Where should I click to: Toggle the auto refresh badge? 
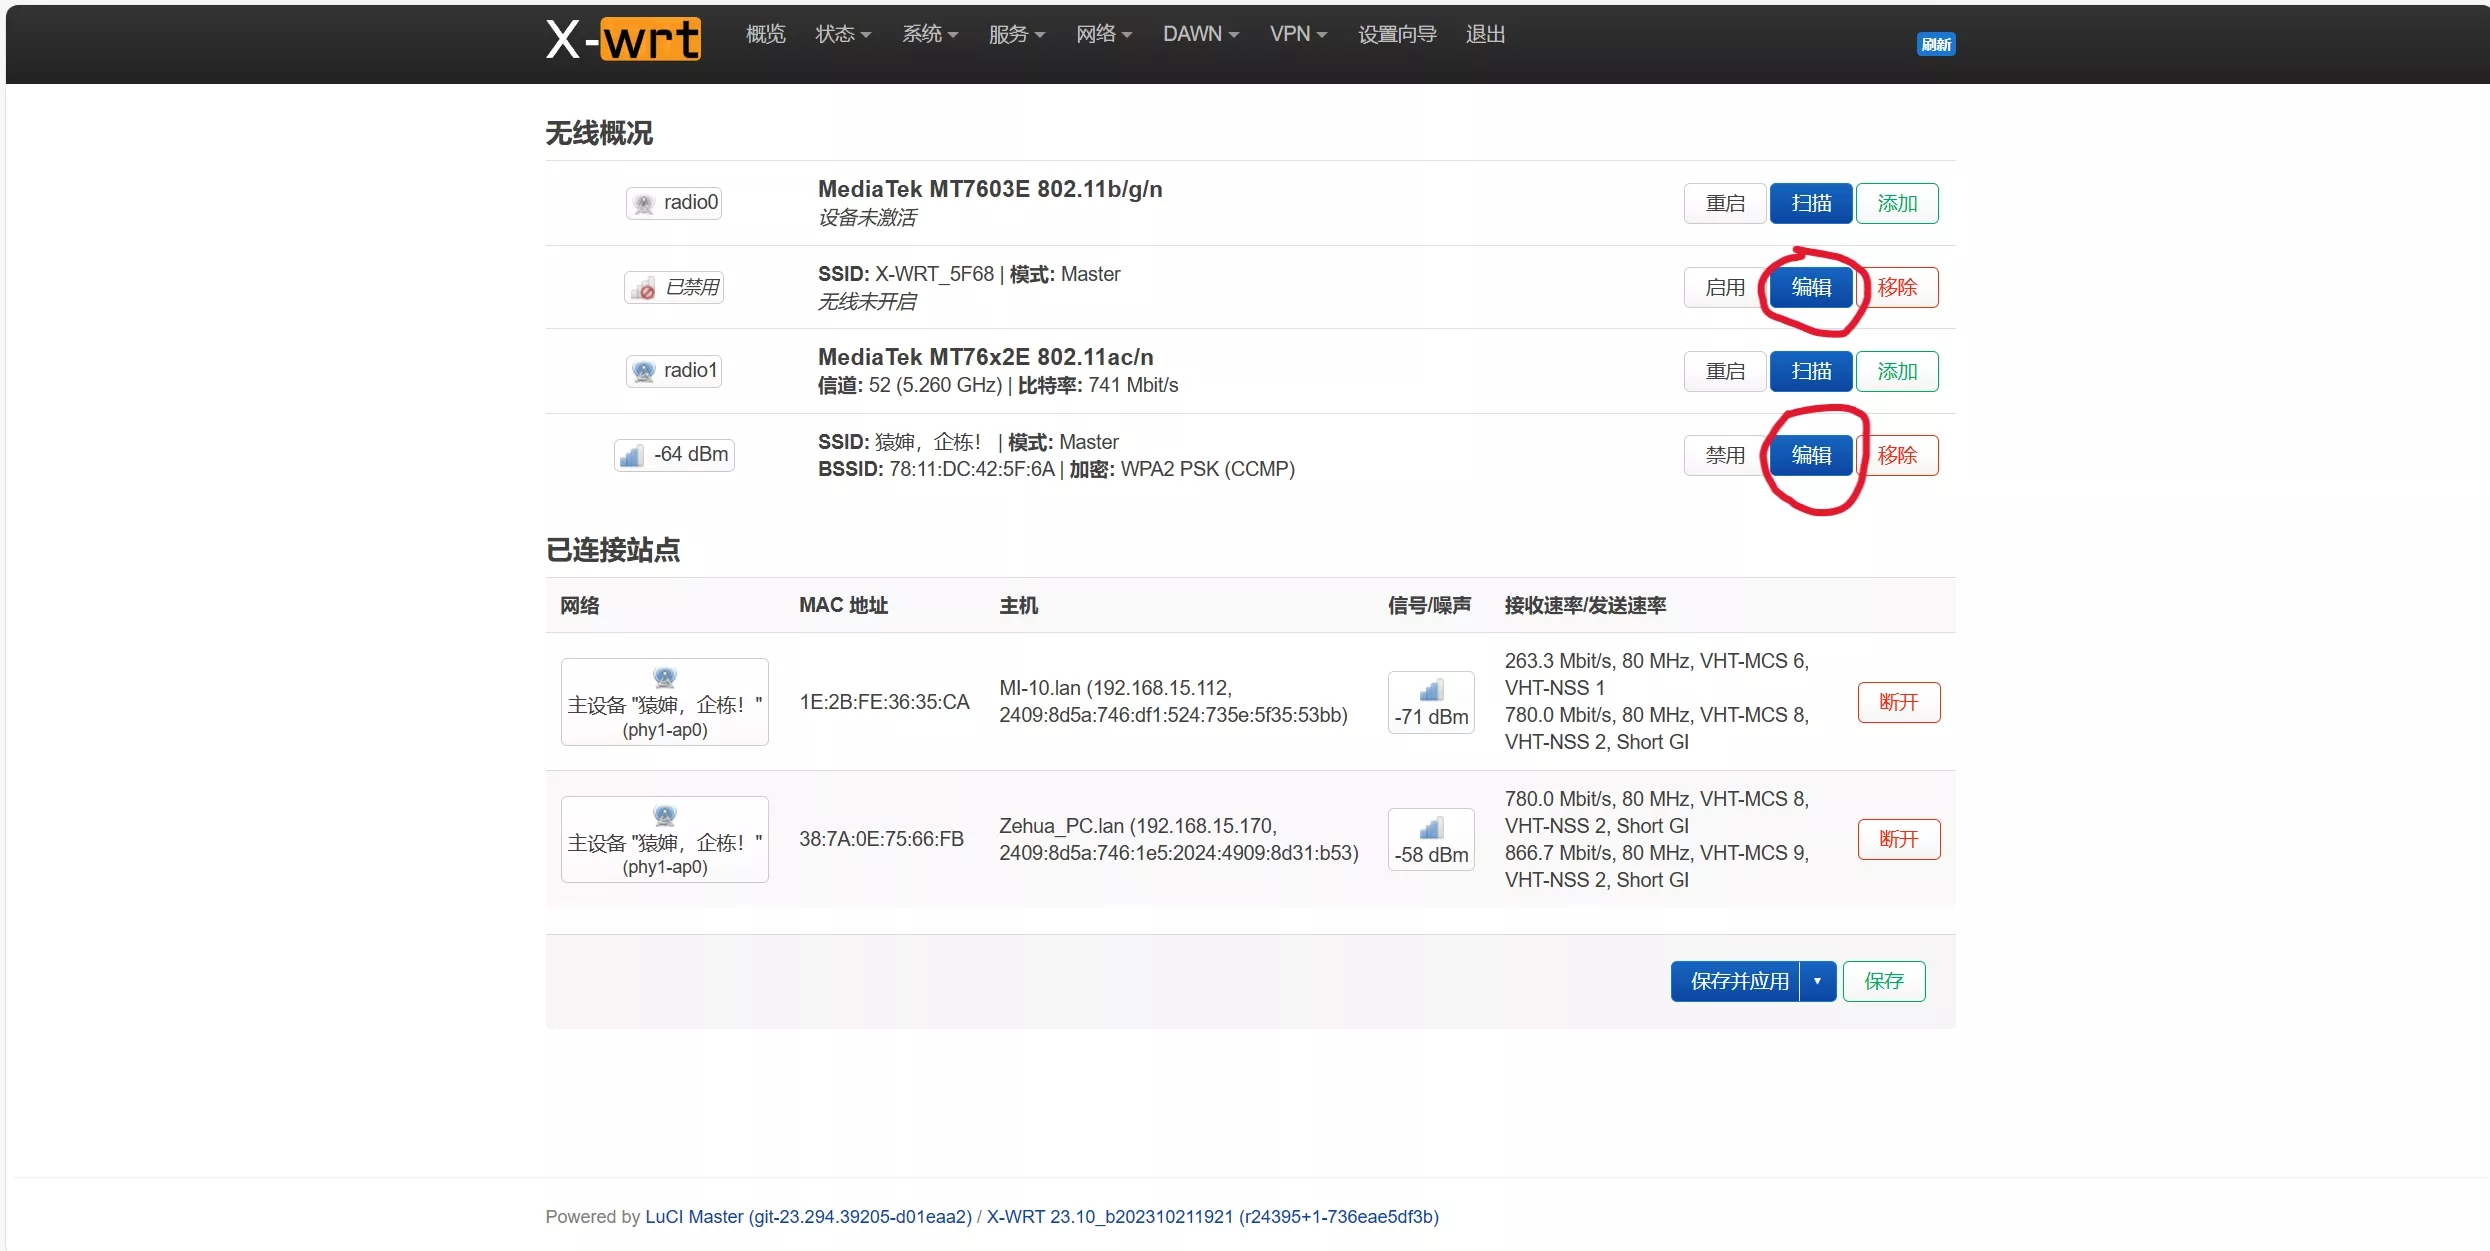[x=1936, y=44]
